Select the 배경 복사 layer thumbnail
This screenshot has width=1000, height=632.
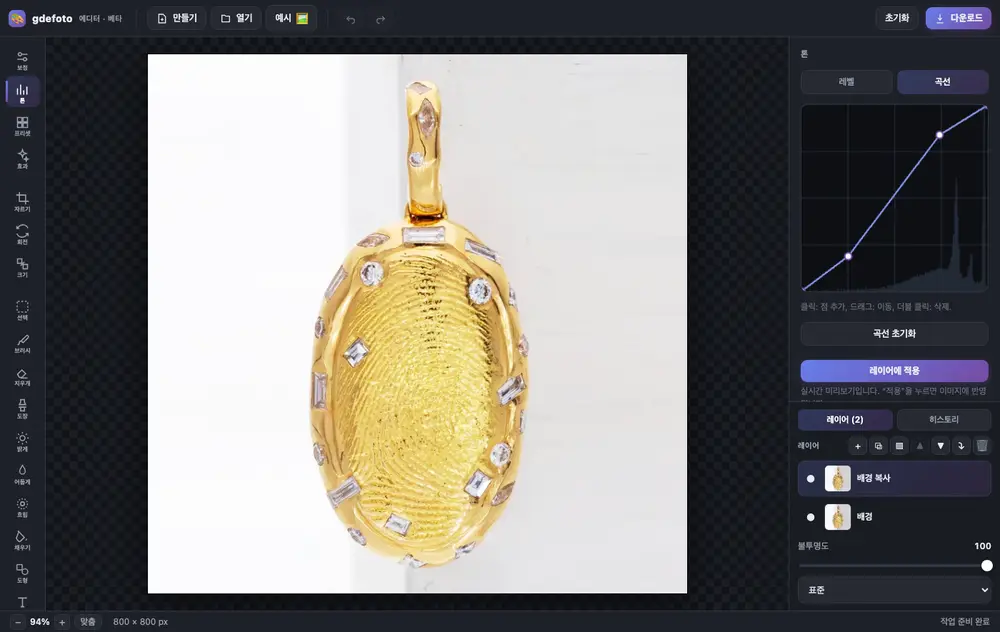[x=837, y=478]
